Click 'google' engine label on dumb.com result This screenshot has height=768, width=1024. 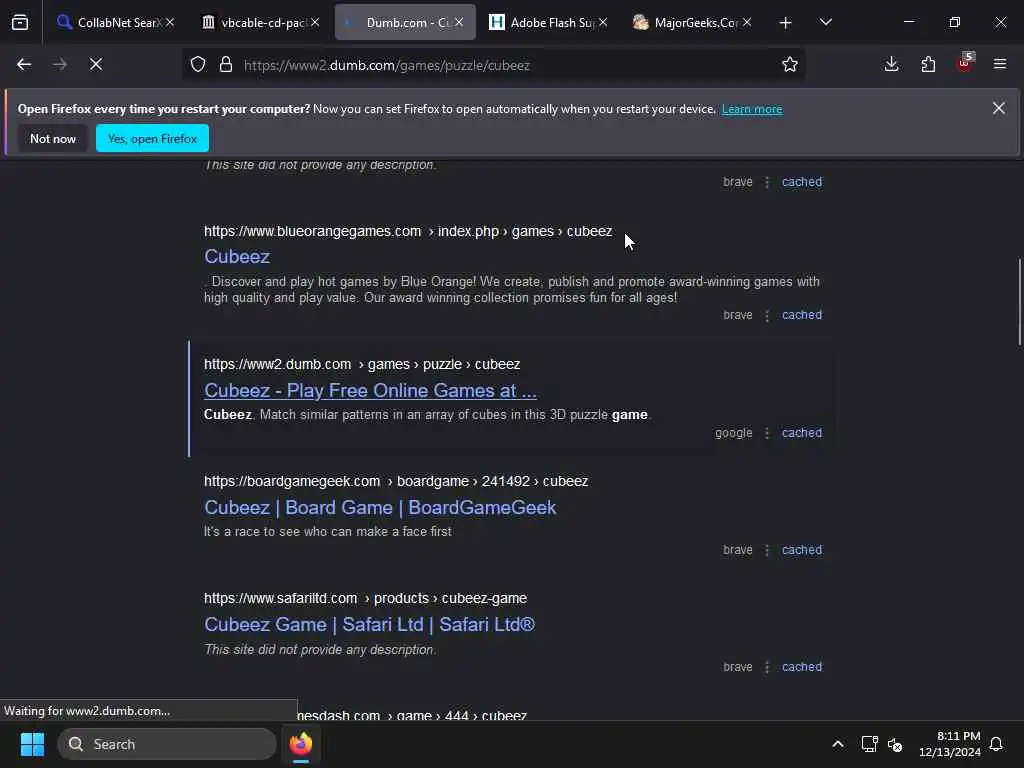(733, 432)
